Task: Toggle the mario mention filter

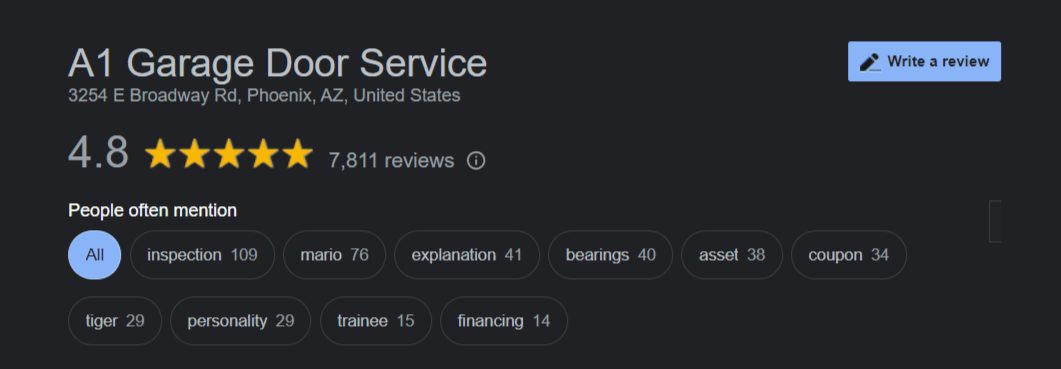Action: click(x=334, y=255)
